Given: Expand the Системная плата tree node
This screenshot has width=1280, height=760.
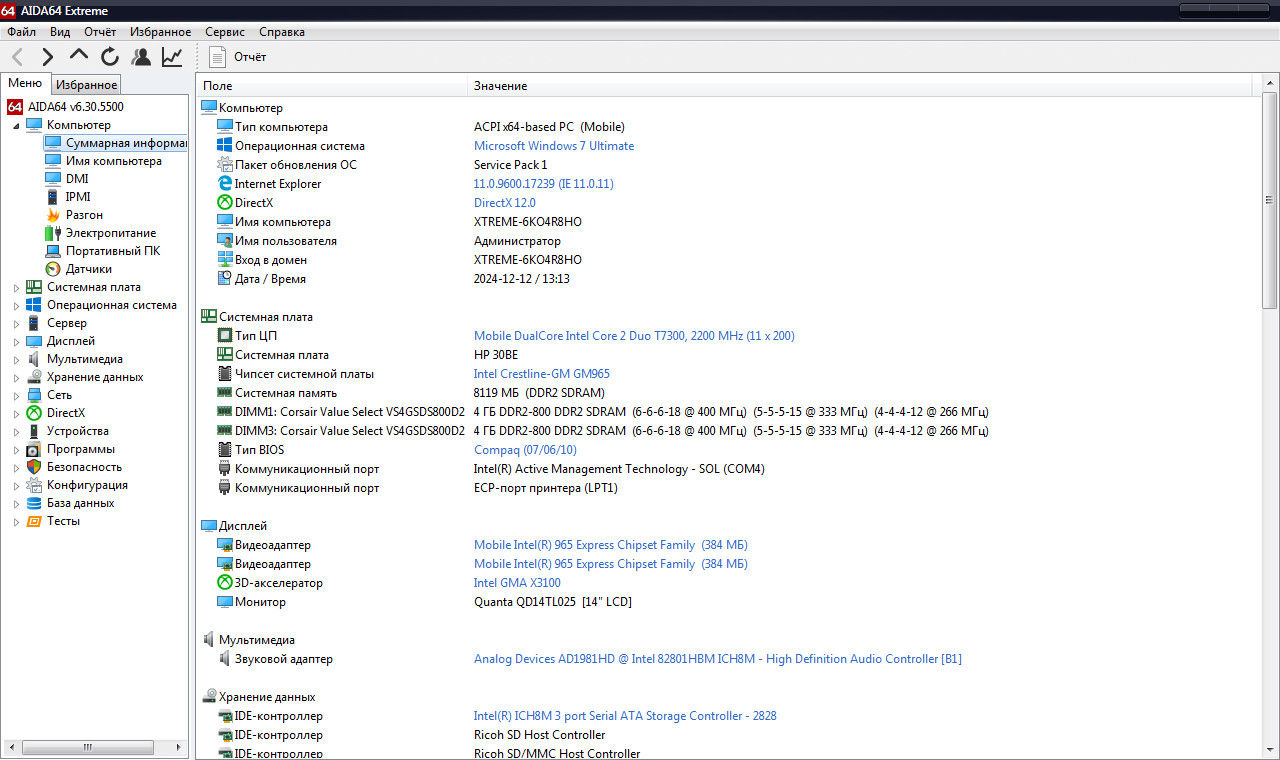Looking at the screenshot, I should (16, 287).
